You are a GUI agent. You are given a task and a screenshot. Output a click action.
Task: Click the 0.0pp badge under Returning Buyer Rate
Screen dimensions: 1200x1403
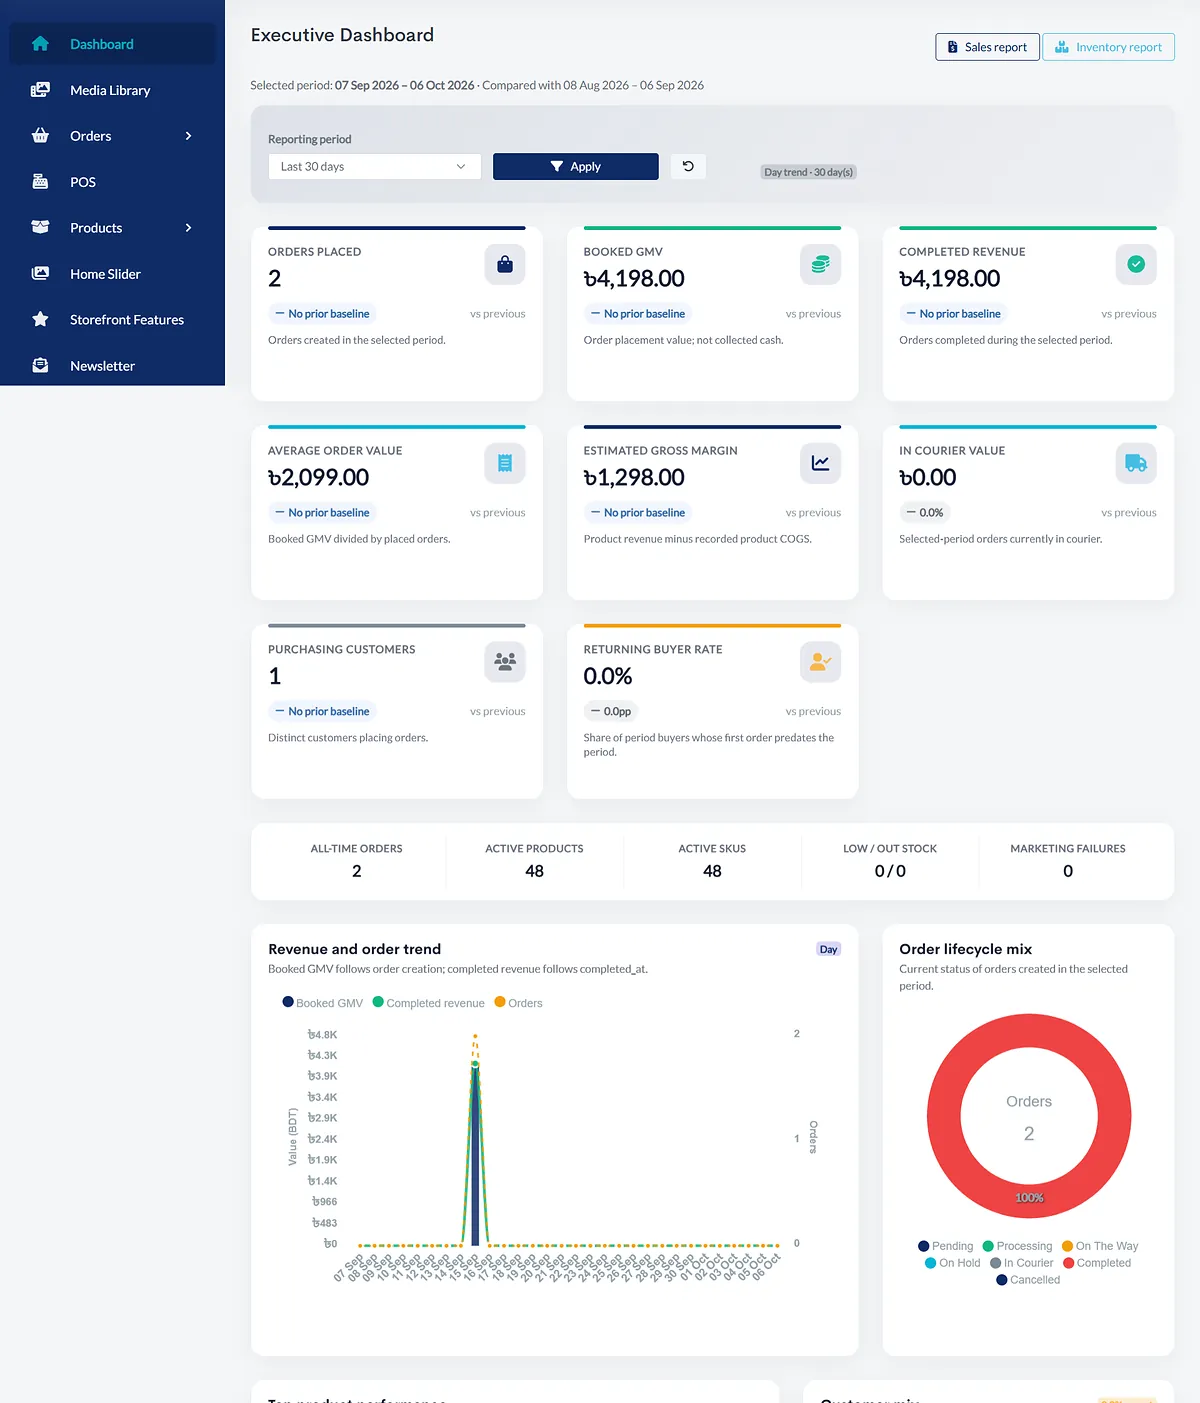(x=611, y=711)
